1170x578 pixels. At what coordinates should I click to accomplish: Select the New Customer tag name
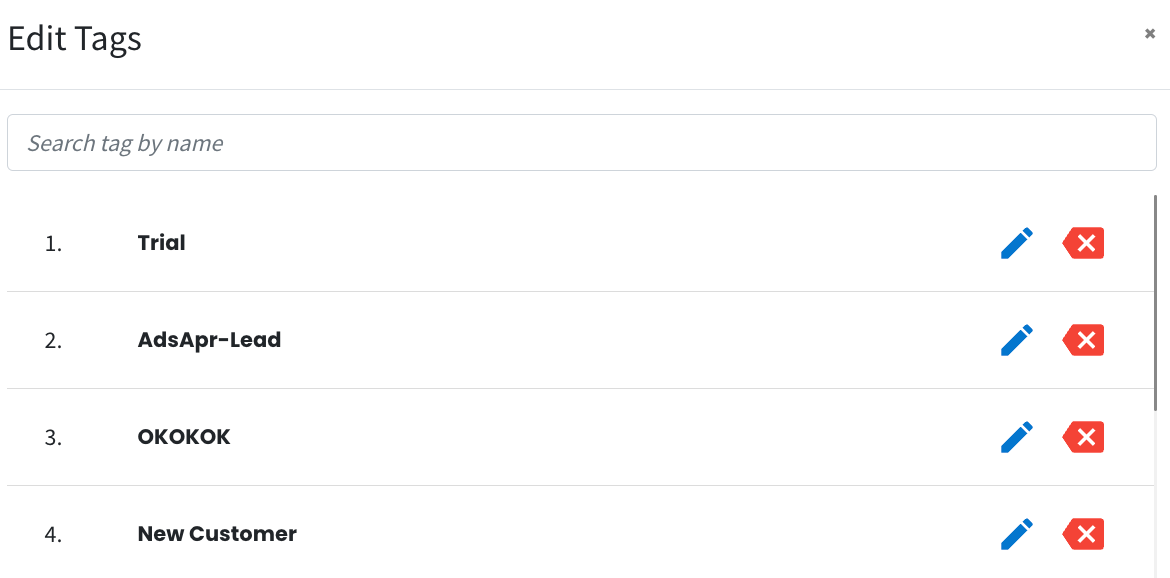pyautogui.click(x=217, y=534)
